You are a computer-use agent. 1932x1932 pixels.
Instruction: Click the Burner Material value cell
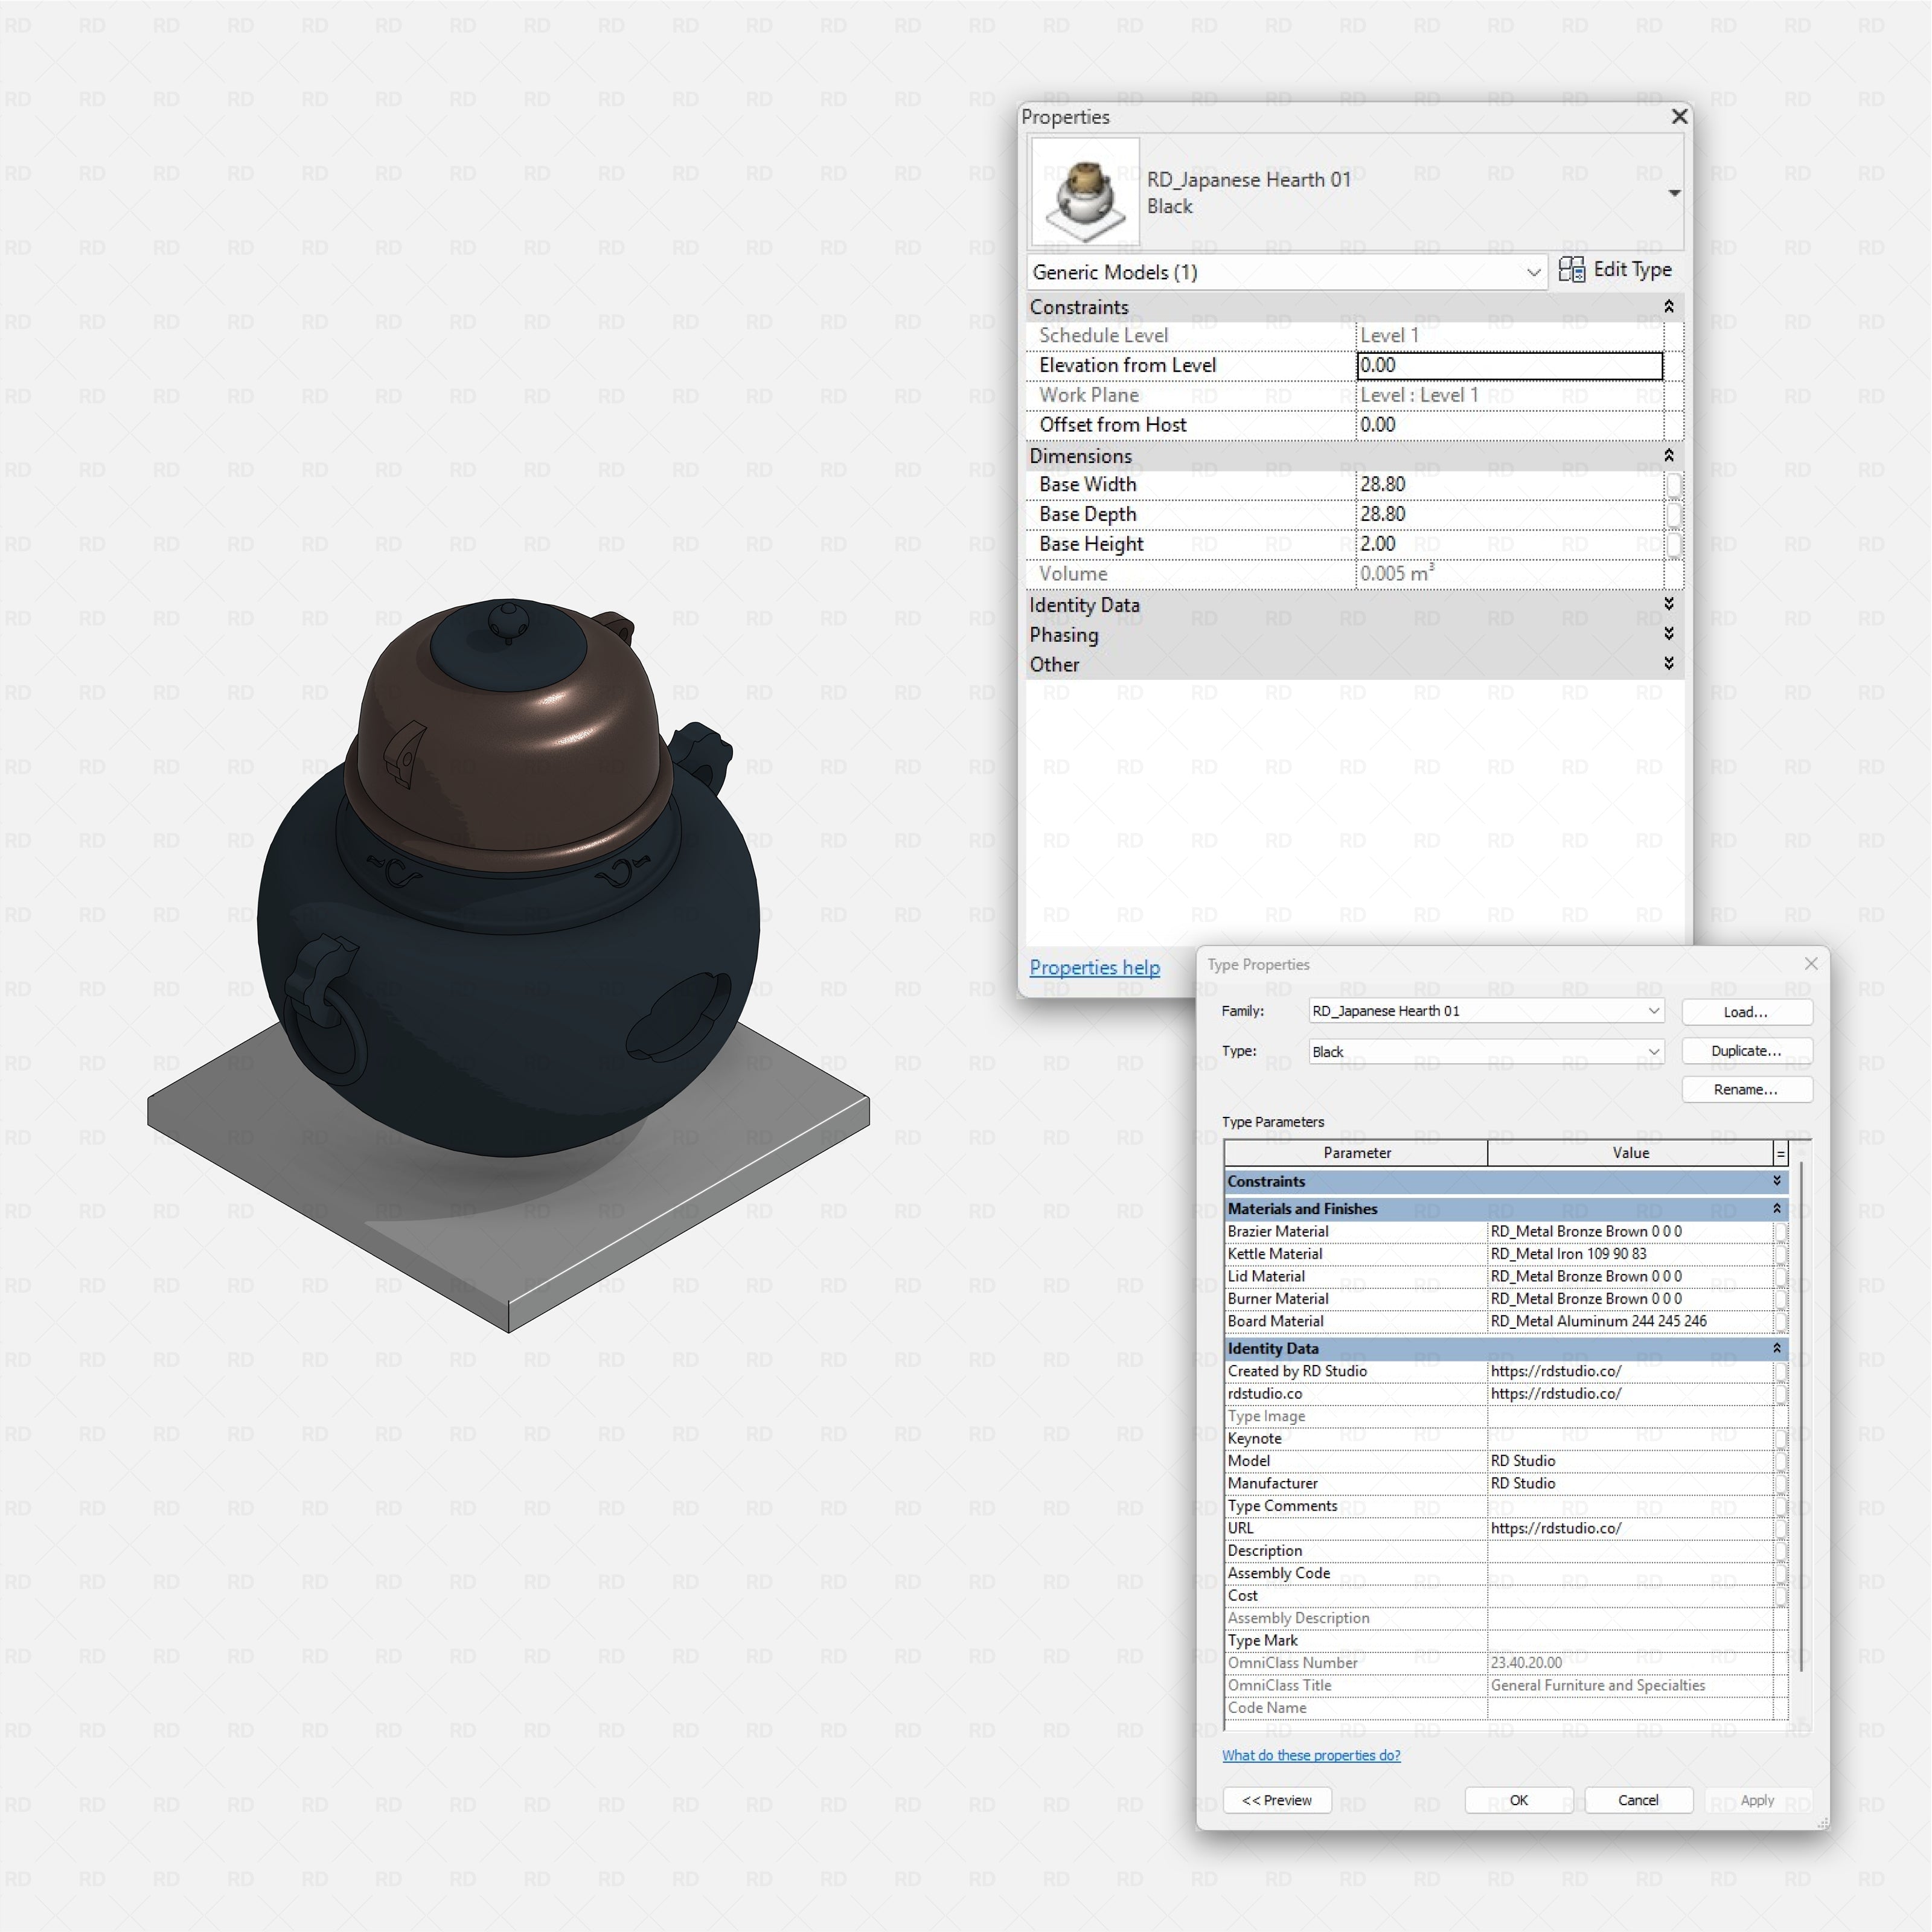coord(1629,1299)
